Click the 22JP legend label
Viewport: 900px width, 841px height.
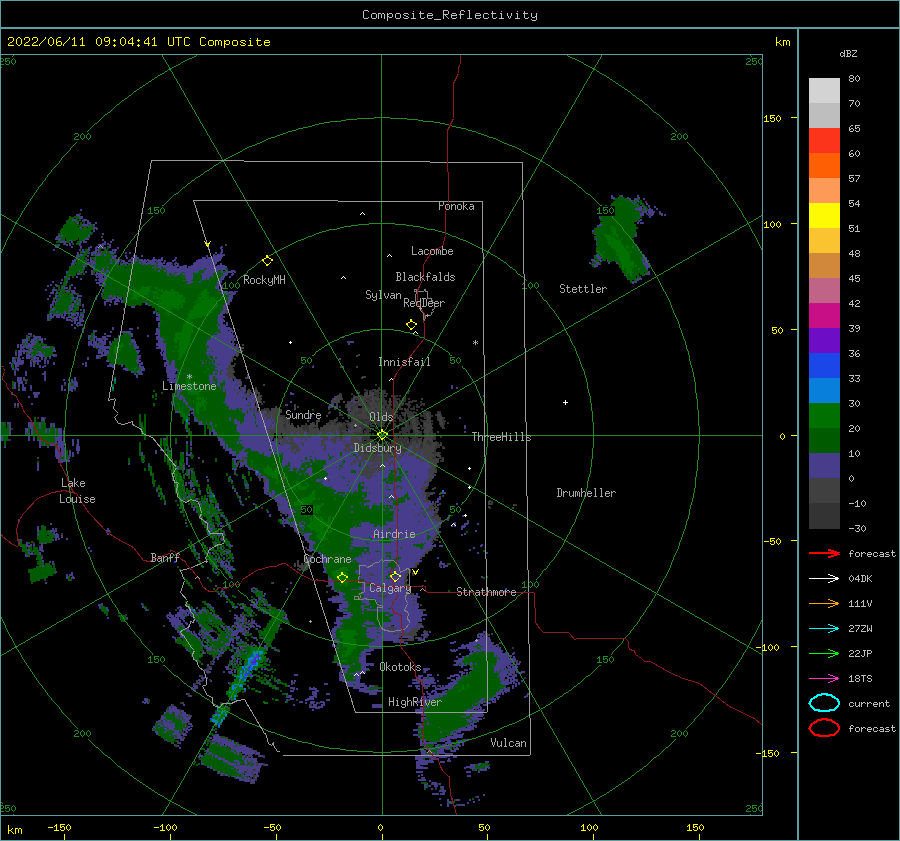pyautogui.click(x=860, y=653)
